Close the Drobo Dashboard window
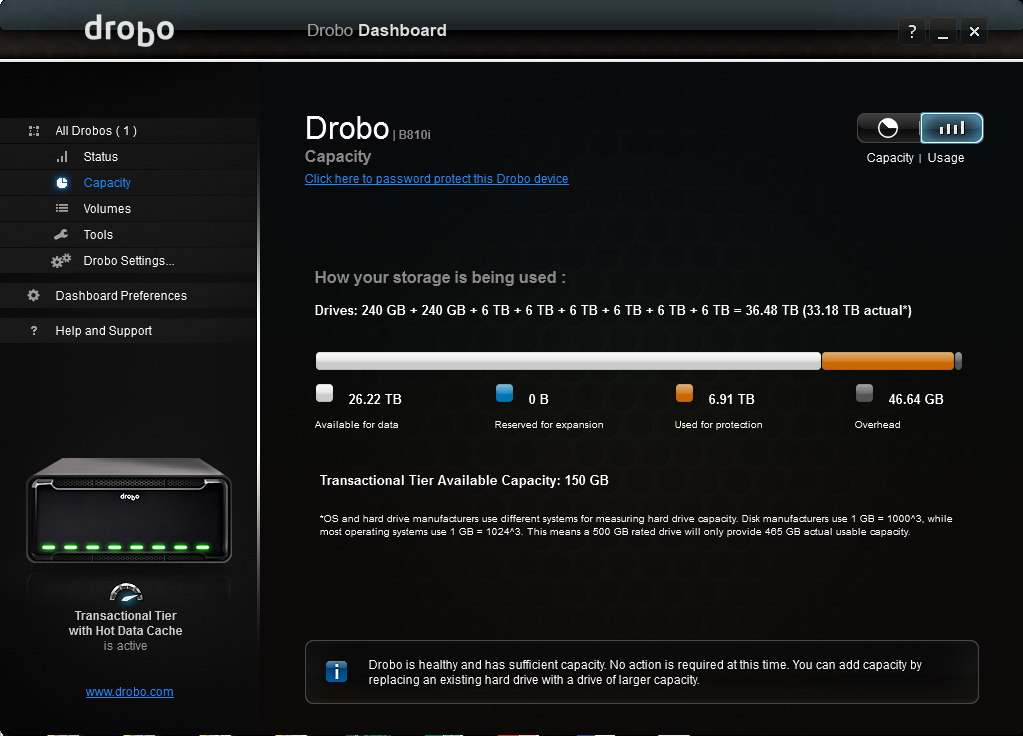The height and width of the screenshot is (736, 1023). [974, 31]
